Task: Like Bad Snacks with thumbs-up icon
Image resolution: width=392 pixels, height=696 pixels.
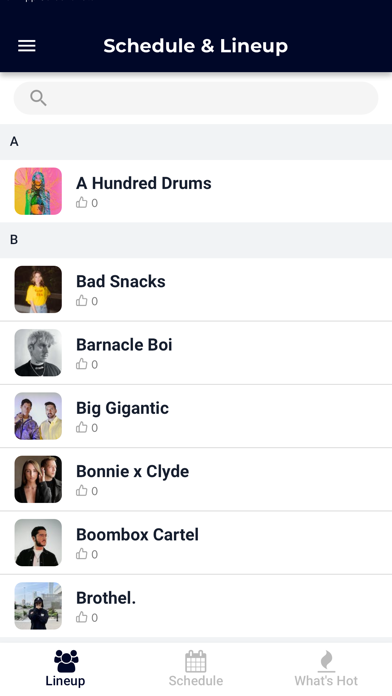Action: [x=82, y=301]
